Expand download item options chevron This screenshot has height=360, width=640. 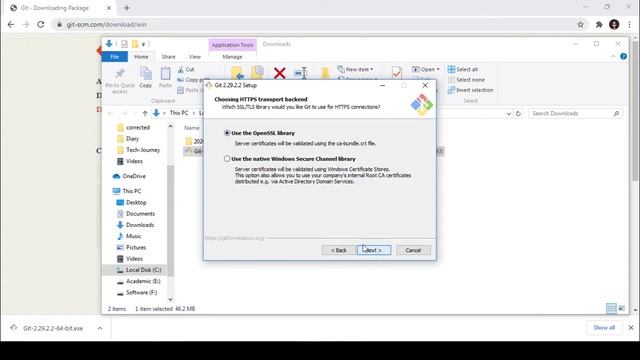point(100,328)
